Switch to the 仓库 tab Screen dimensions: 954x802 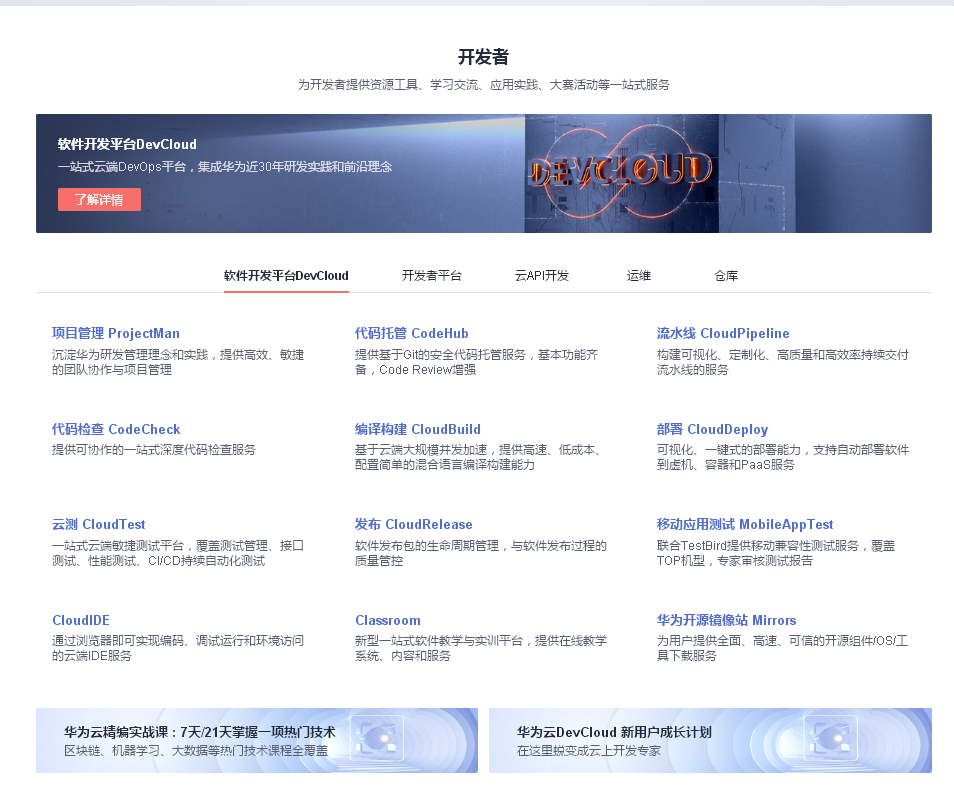click(726, 276)
